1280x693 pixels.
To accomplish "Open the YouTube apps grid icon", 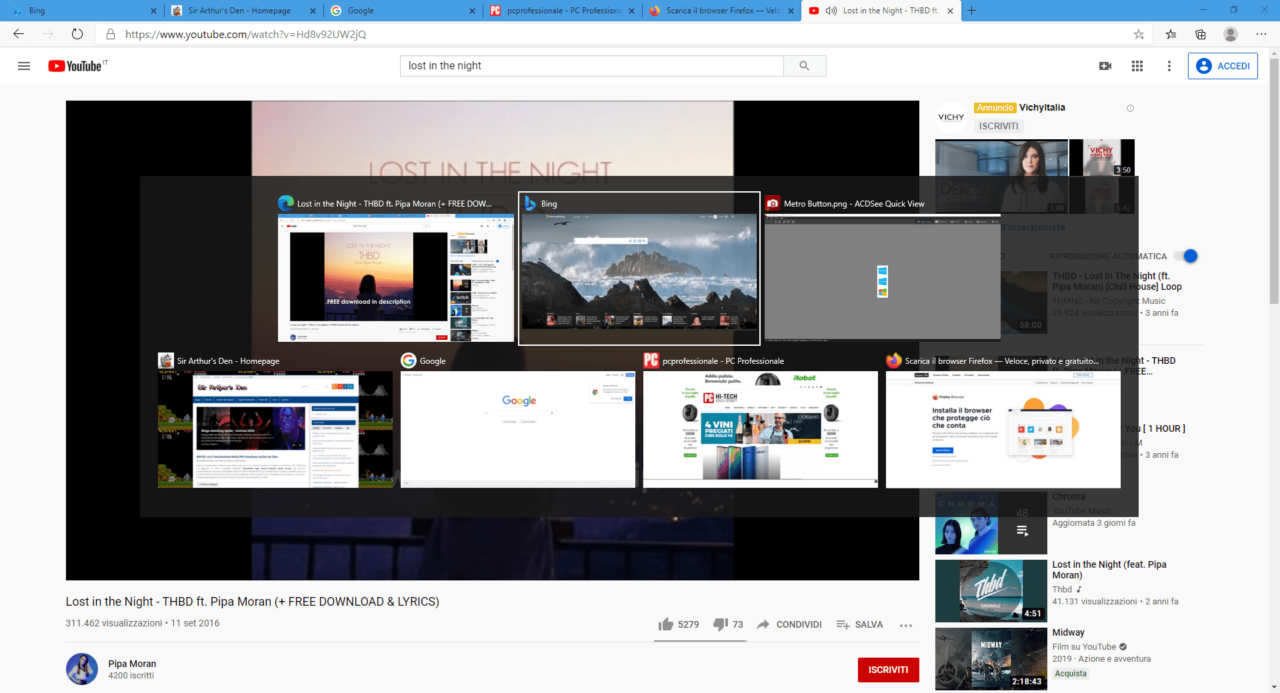I will pyautogui.click(x=1137, y=66).
